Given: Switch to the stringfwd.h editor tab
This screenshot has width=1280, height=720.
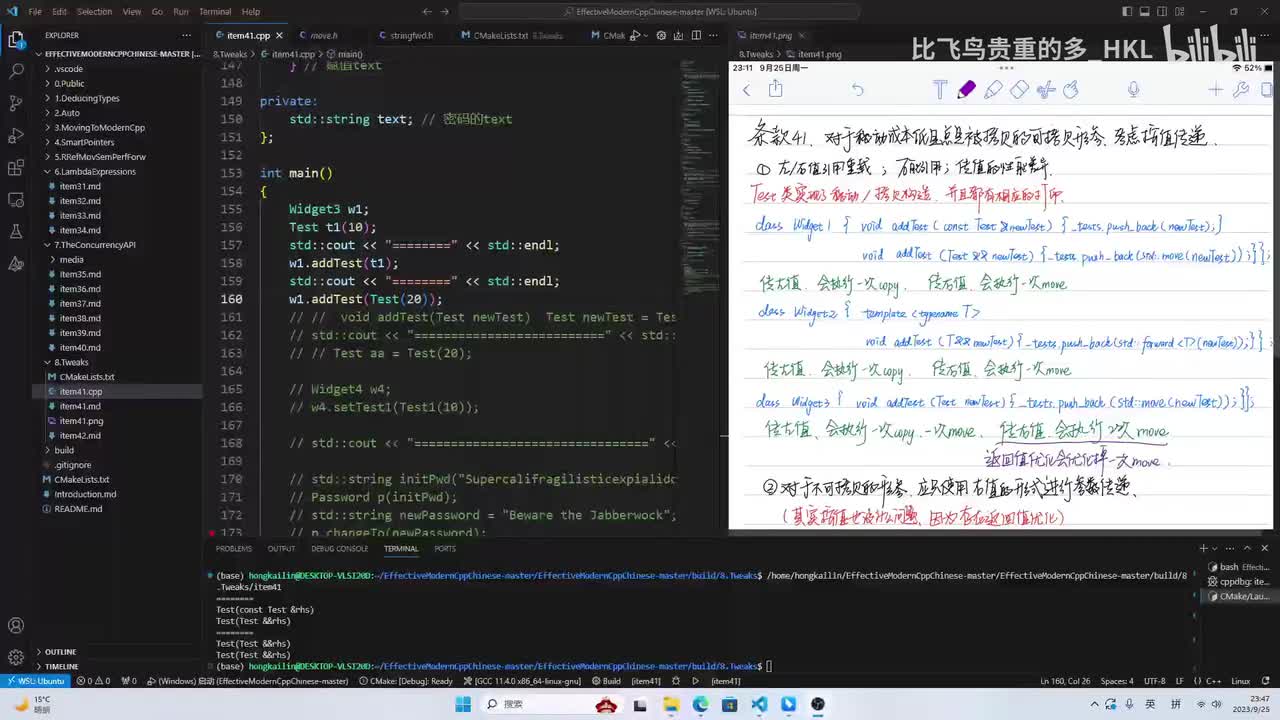Looking at the screenshot, I should click(x=411, y=35).
